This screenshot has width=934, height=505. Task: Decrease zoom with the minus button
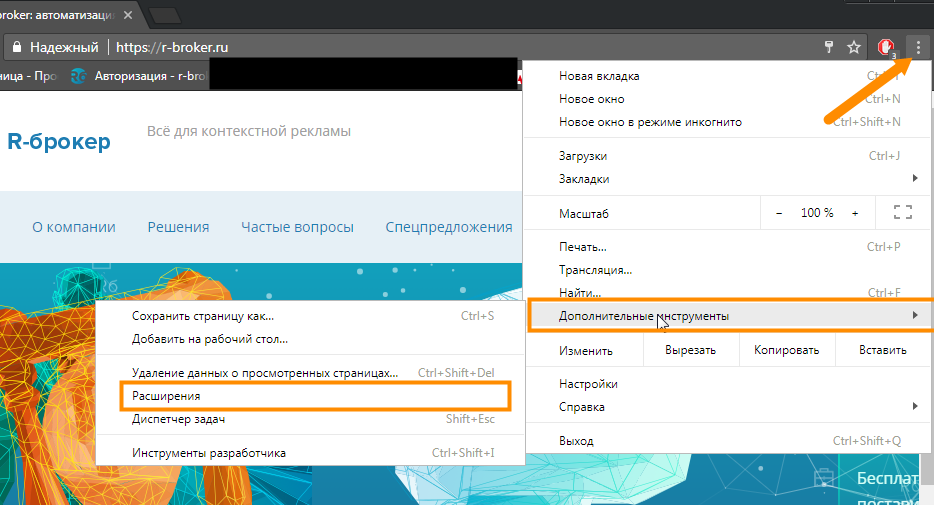point(779,213)
